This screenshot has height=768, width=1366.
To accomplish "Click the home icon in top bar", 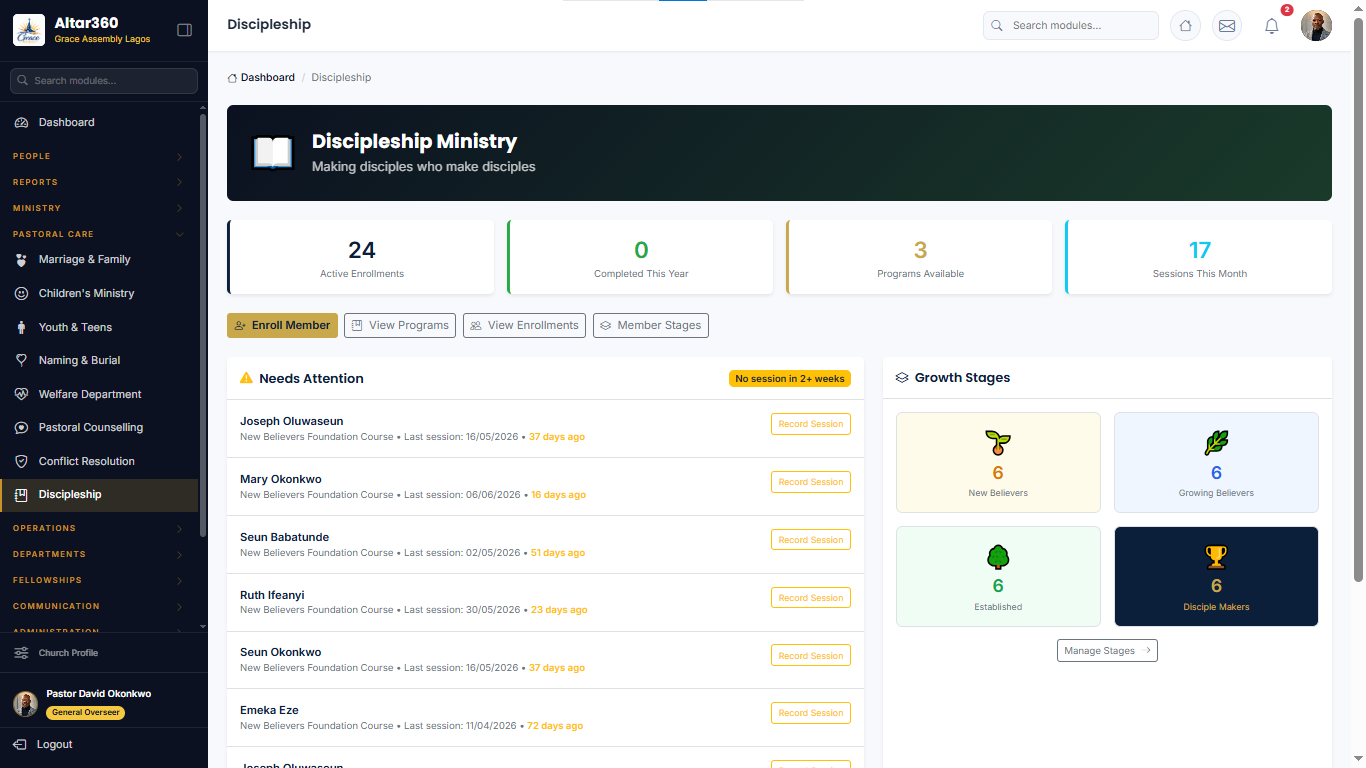I will point(1185,26).
